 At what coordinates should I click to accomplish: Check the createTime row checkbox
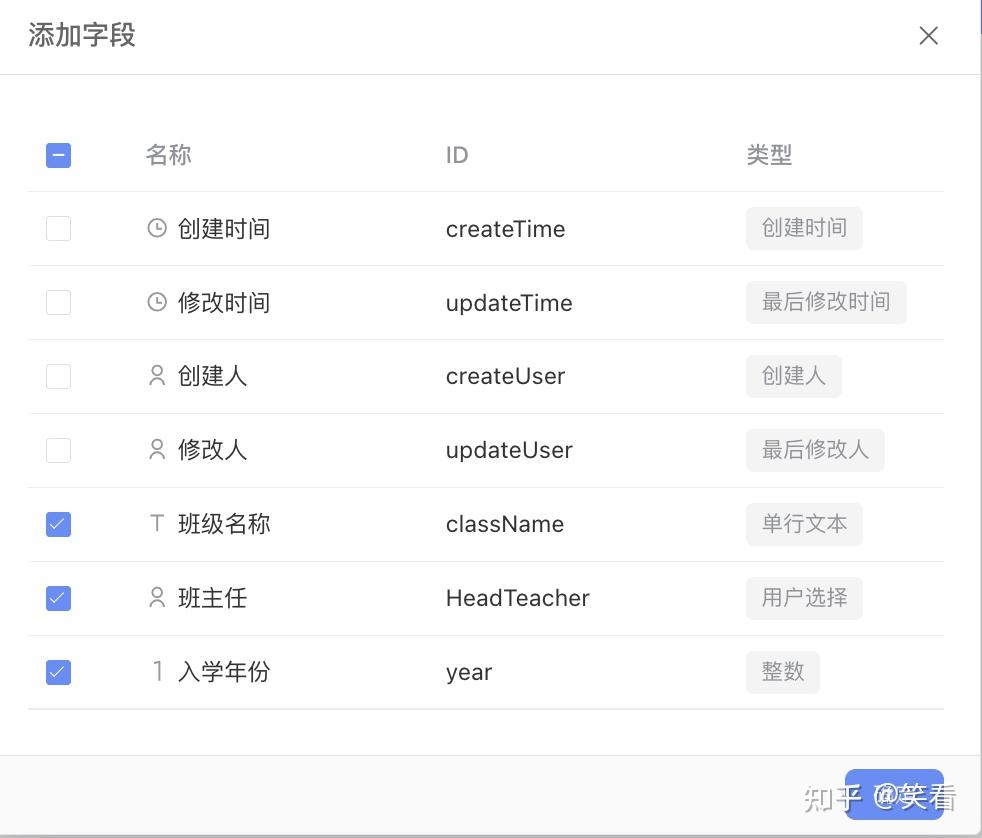[x=58, y=229]
